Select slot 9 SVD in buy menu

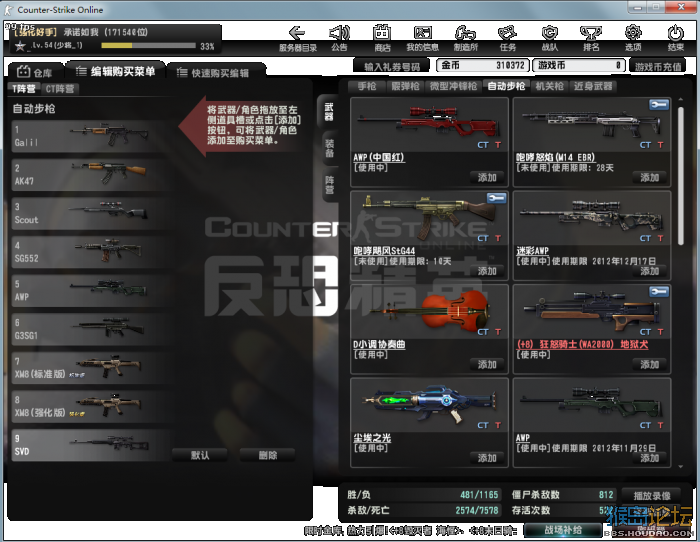point(92,445)
